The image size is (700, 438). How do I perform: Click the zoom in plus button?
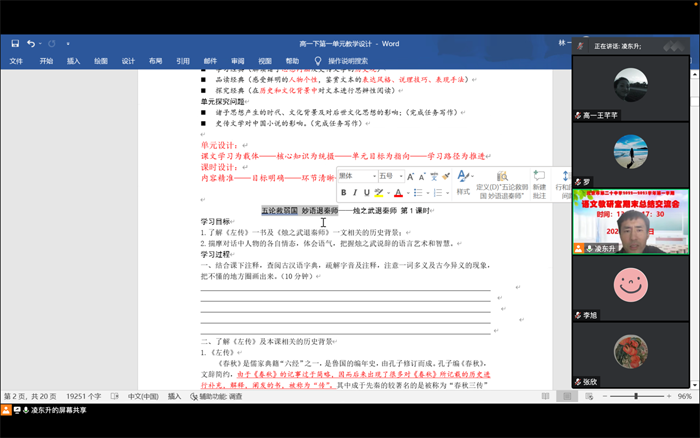[669, 396]
